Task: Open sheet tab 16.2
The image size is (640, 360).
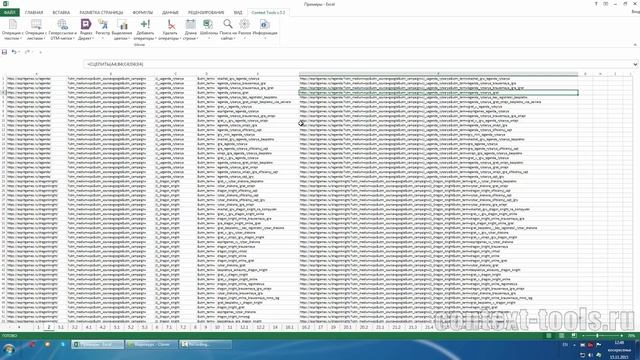Action: (305, 327)
